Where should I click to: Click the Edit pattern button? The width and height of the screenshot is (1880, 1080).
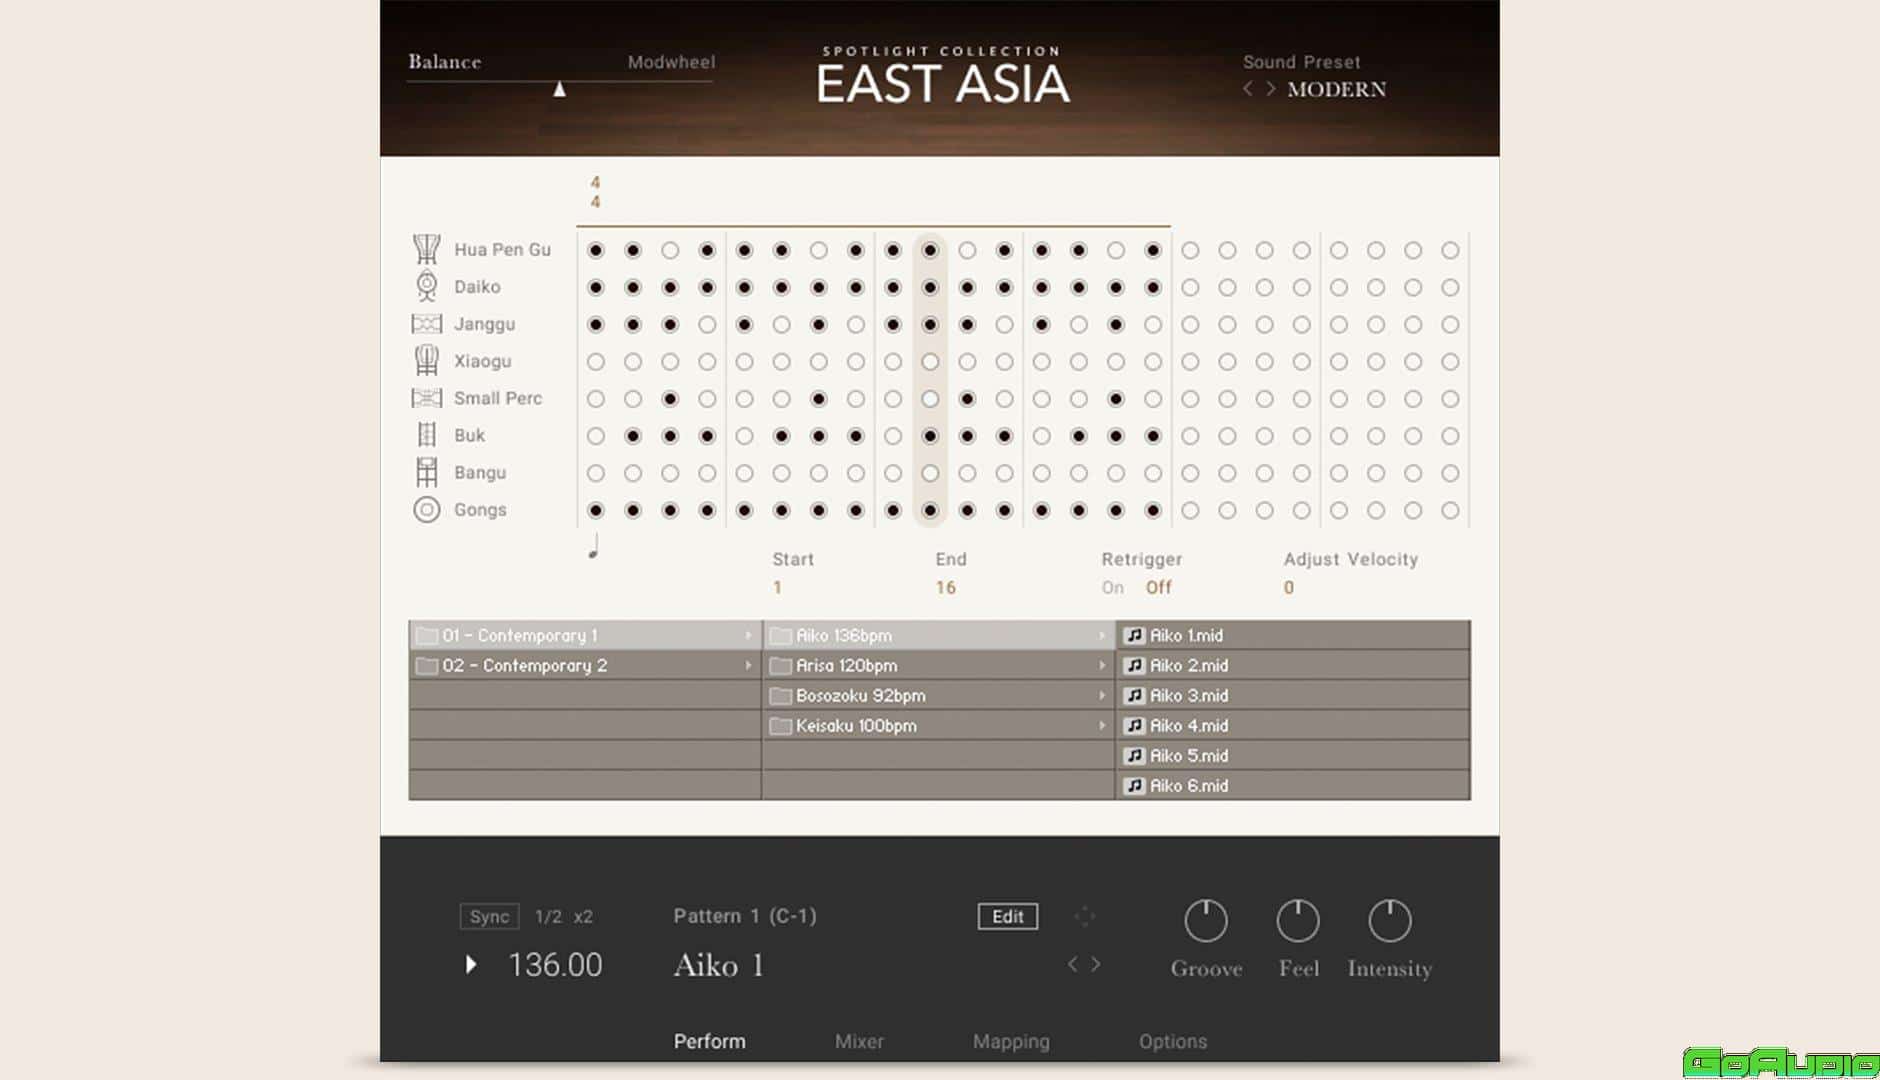pos(1007,917)
